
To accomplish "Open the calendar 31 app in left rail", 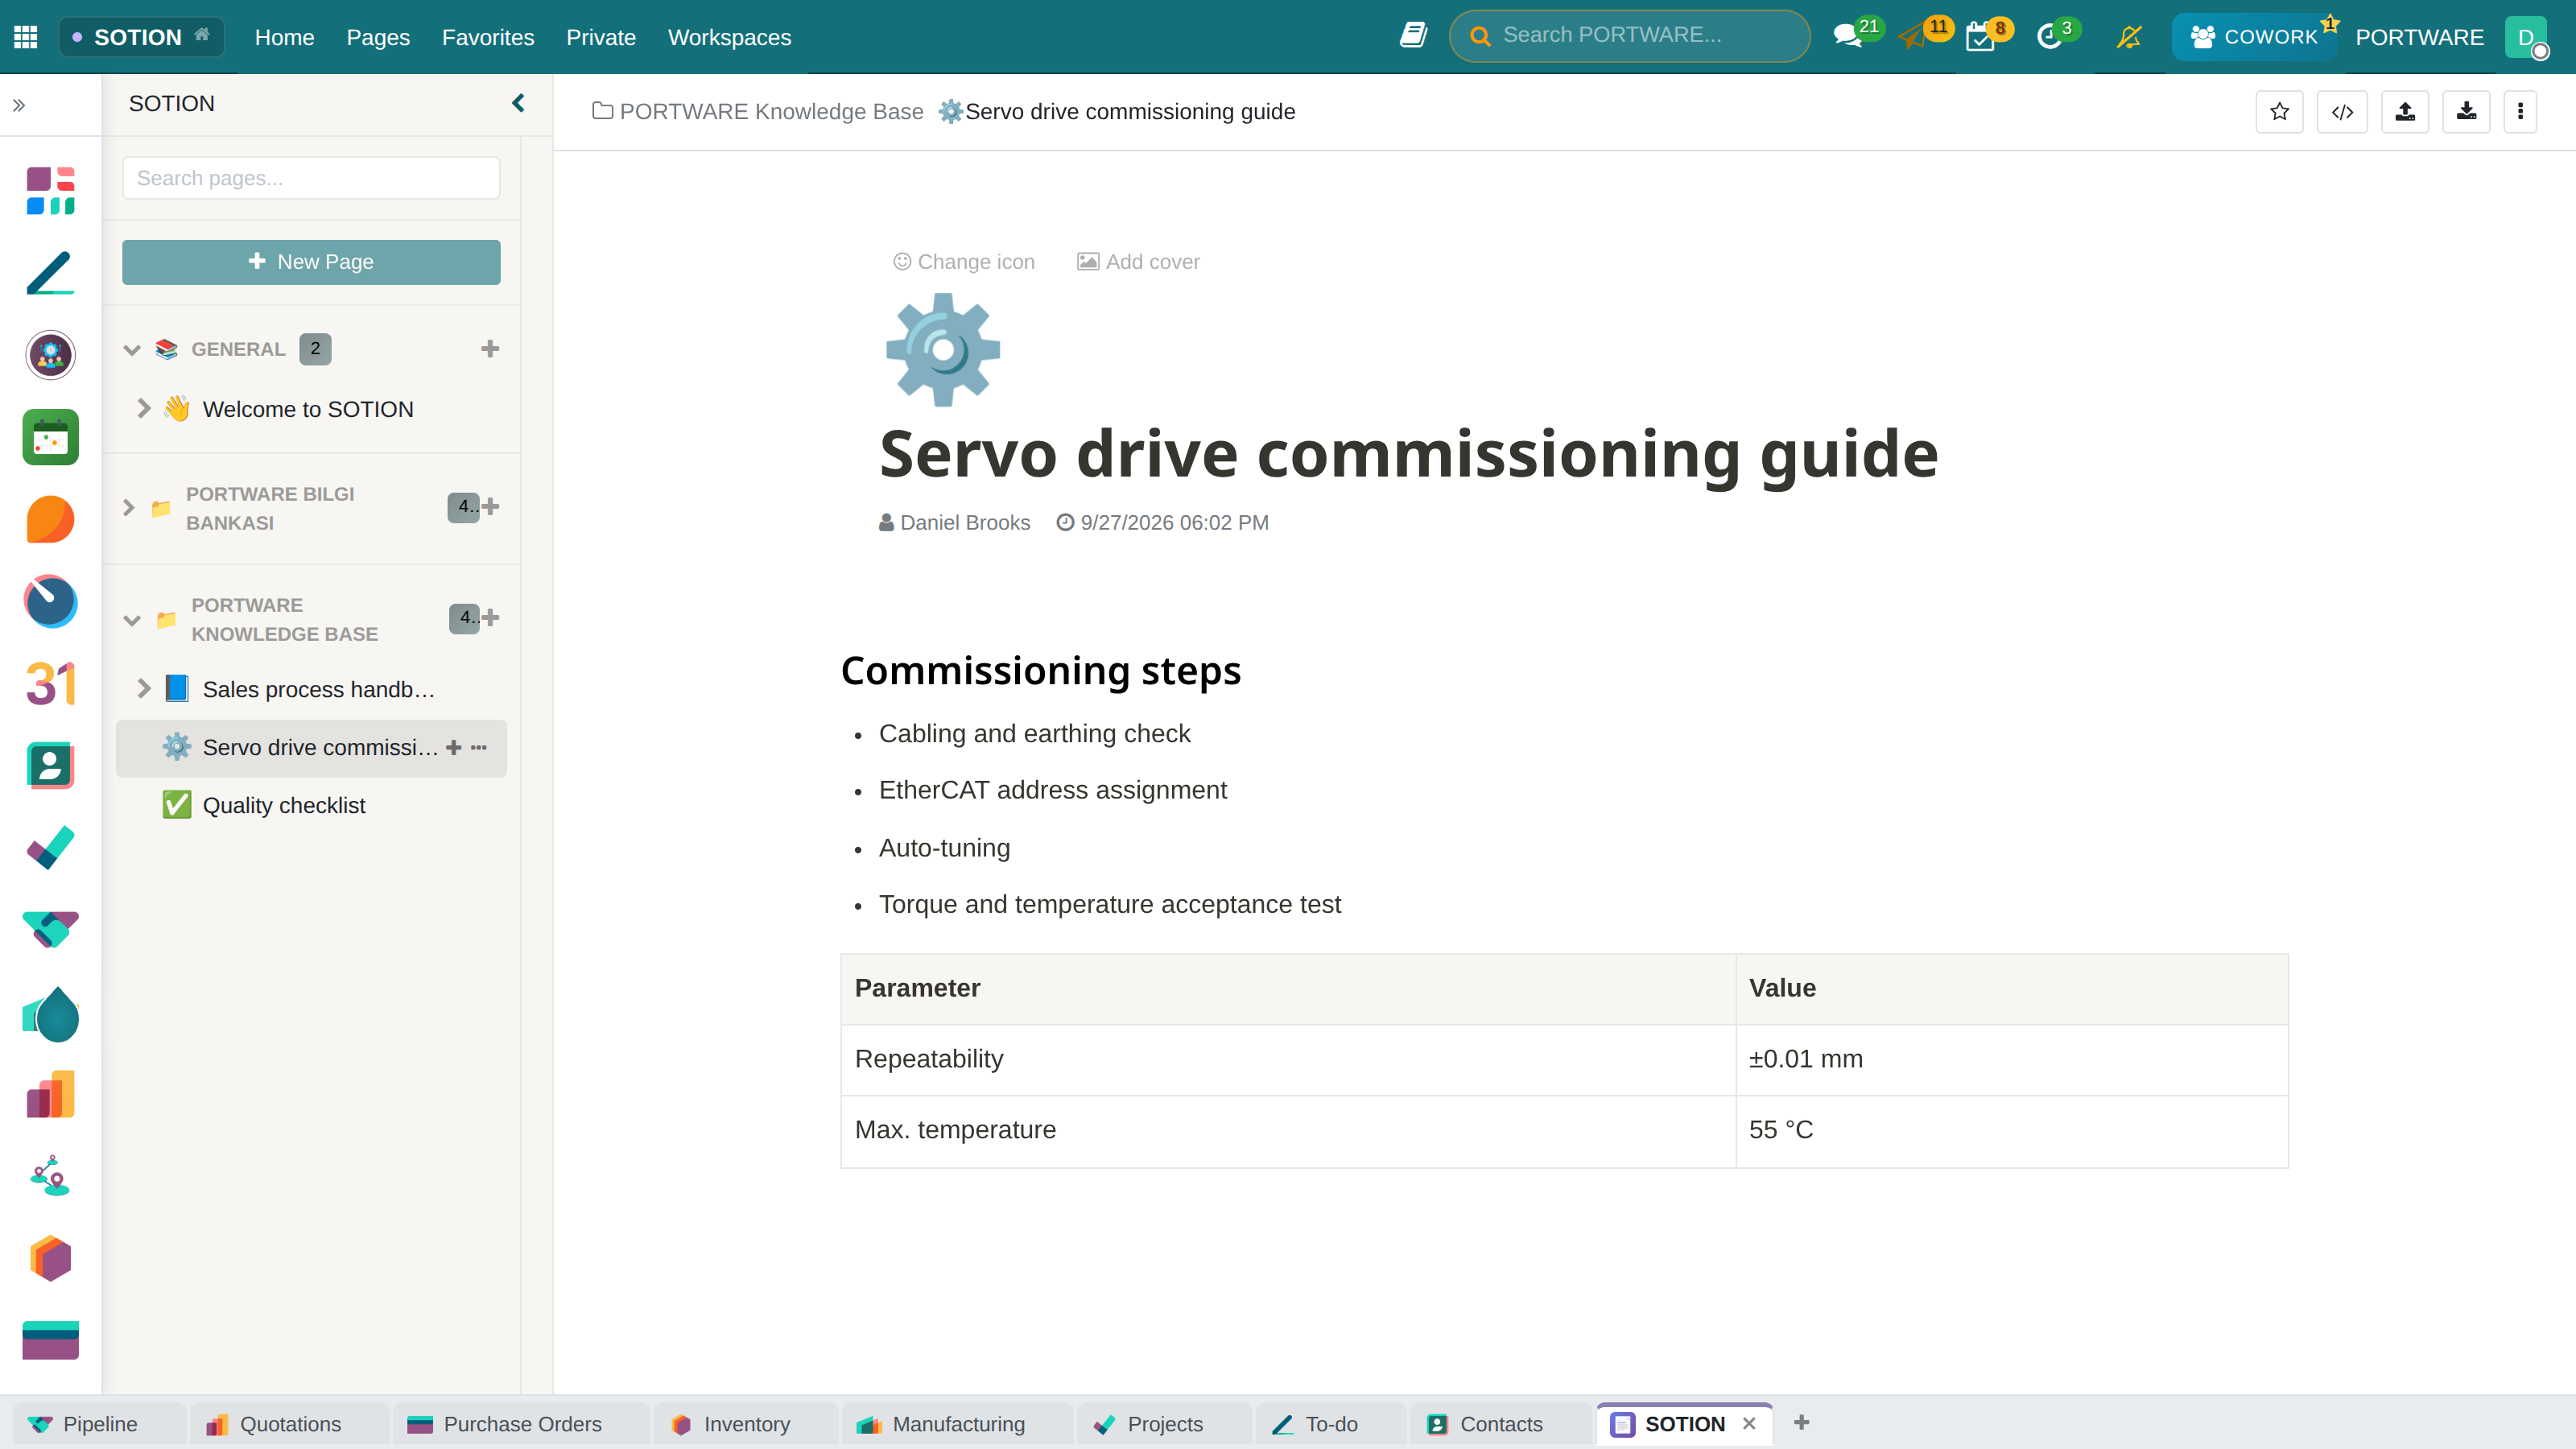I will coord(50,684).
